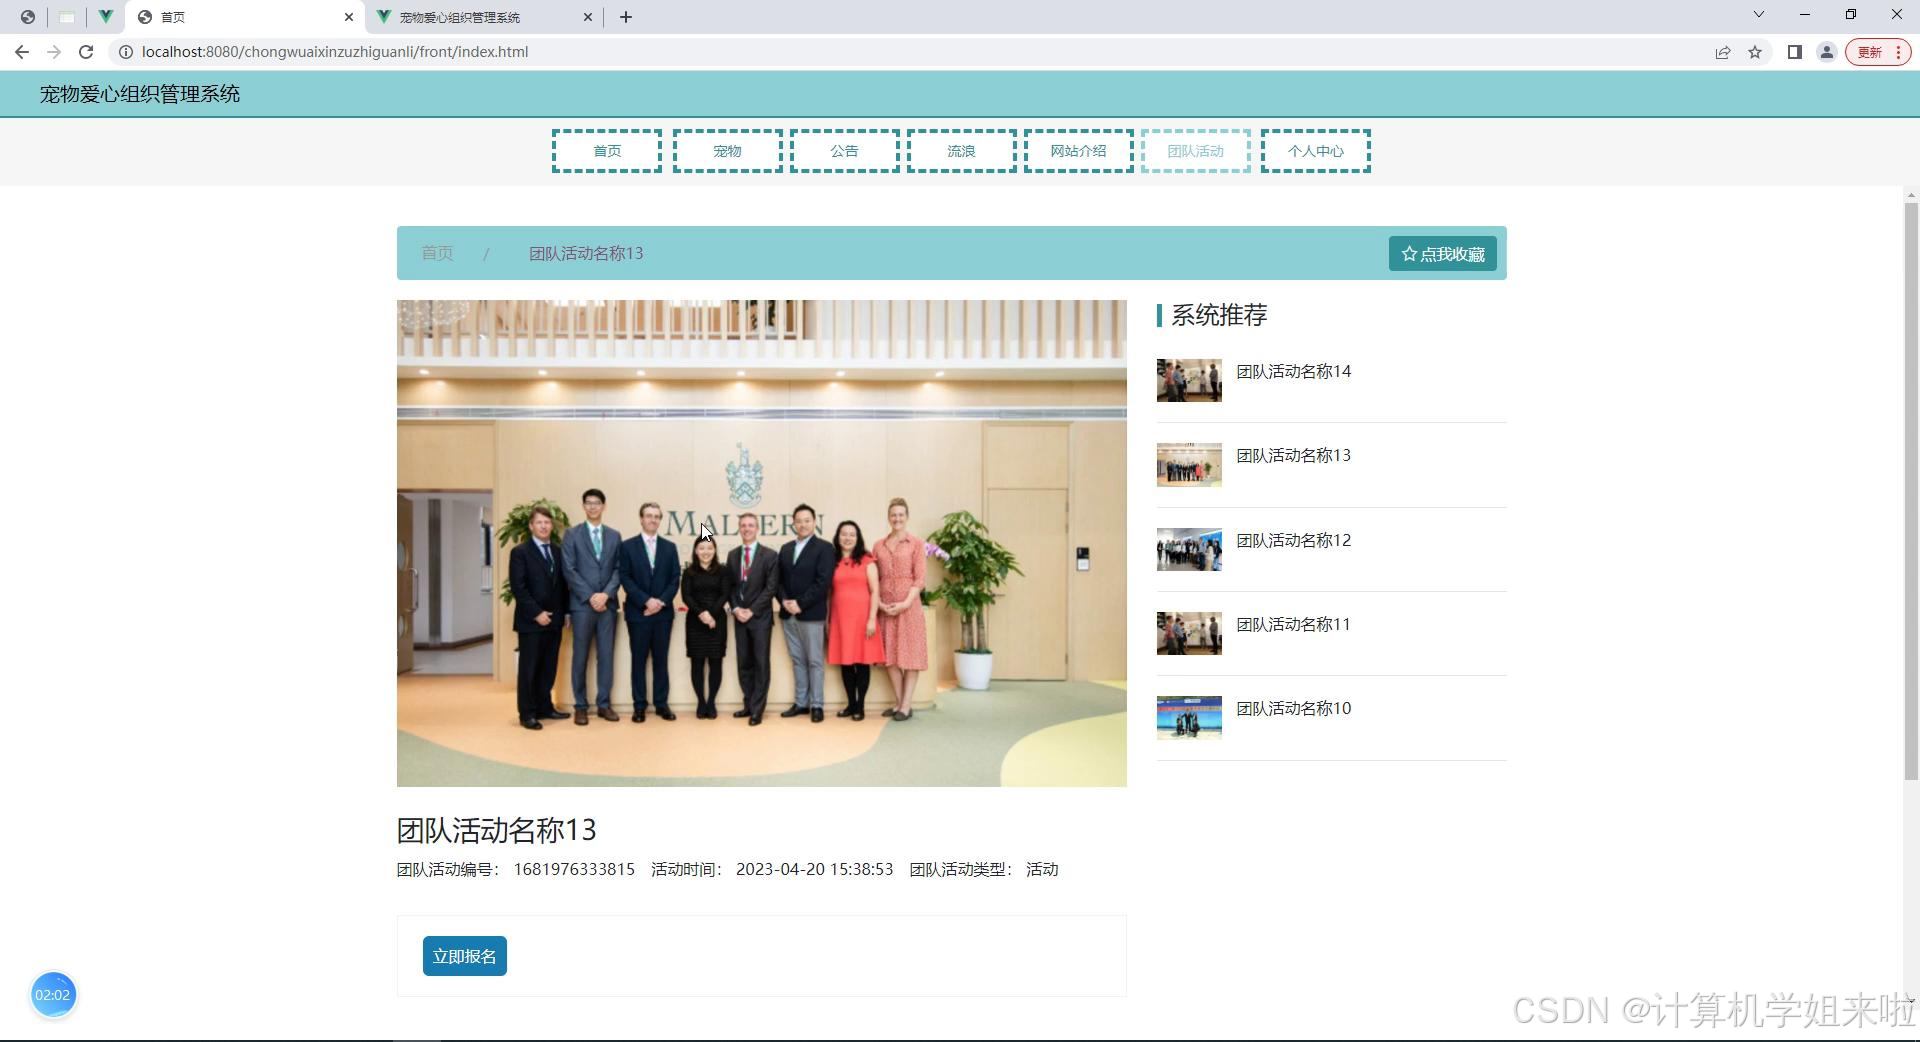Click the activity time 2023-04-20 15:38:53
The width and height of the screenshot is (1920, 1042).
pyautogui.click(x=814, y=869)
